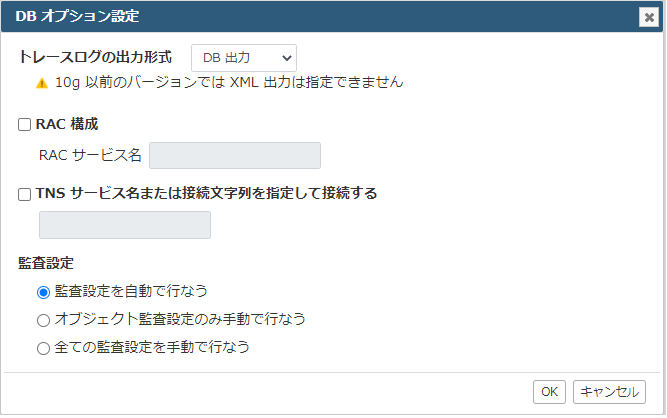667x418 pixels.
Task: Click the yellow warning triangle icon
Action: pos(42,83)
